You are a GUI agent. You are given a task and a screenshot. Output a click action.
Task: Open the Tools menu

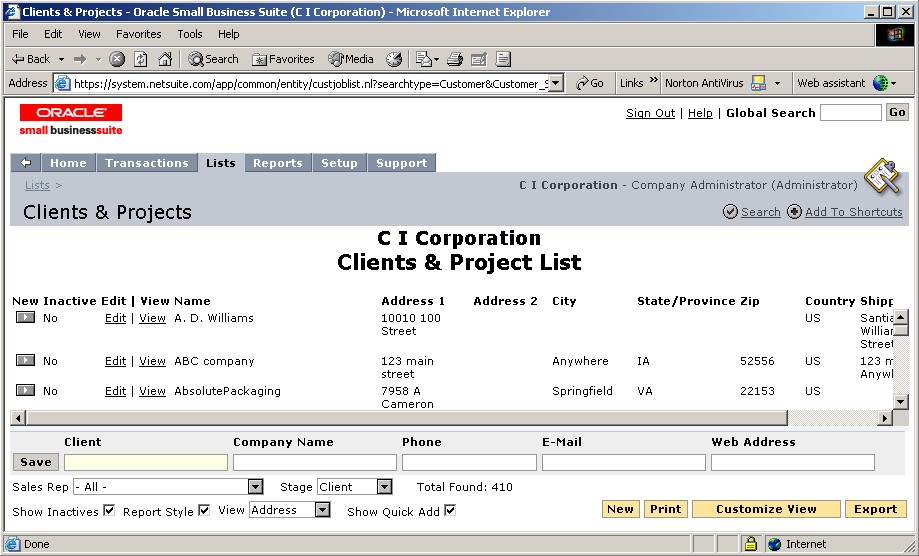click(190, 34)
